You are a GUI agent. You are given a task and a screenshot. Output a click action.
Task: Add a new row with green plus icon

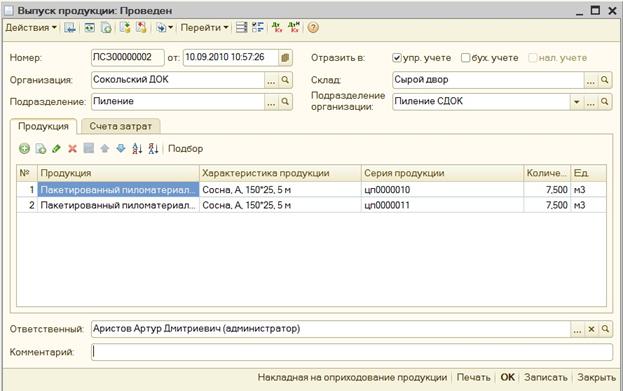(25, 149)
